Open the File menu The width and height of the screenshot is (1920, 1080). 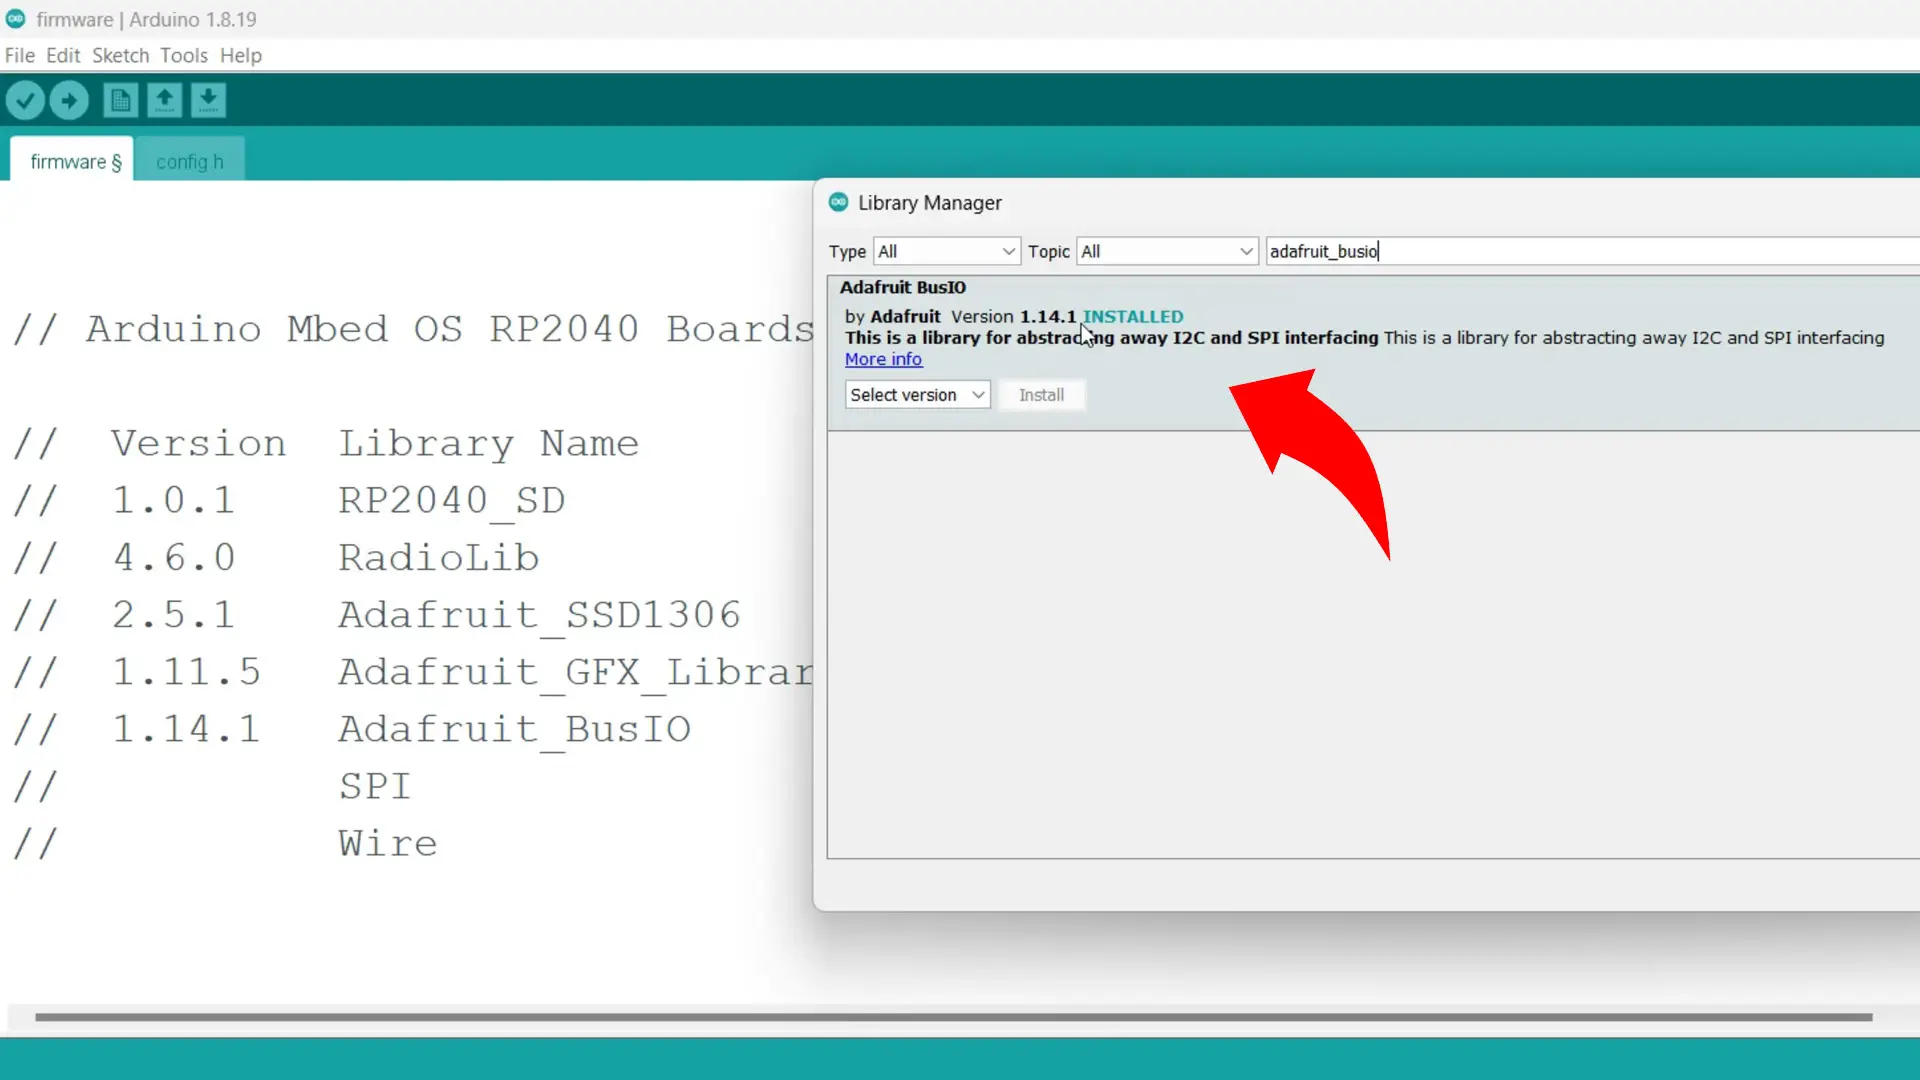click(x=19, y=55)
